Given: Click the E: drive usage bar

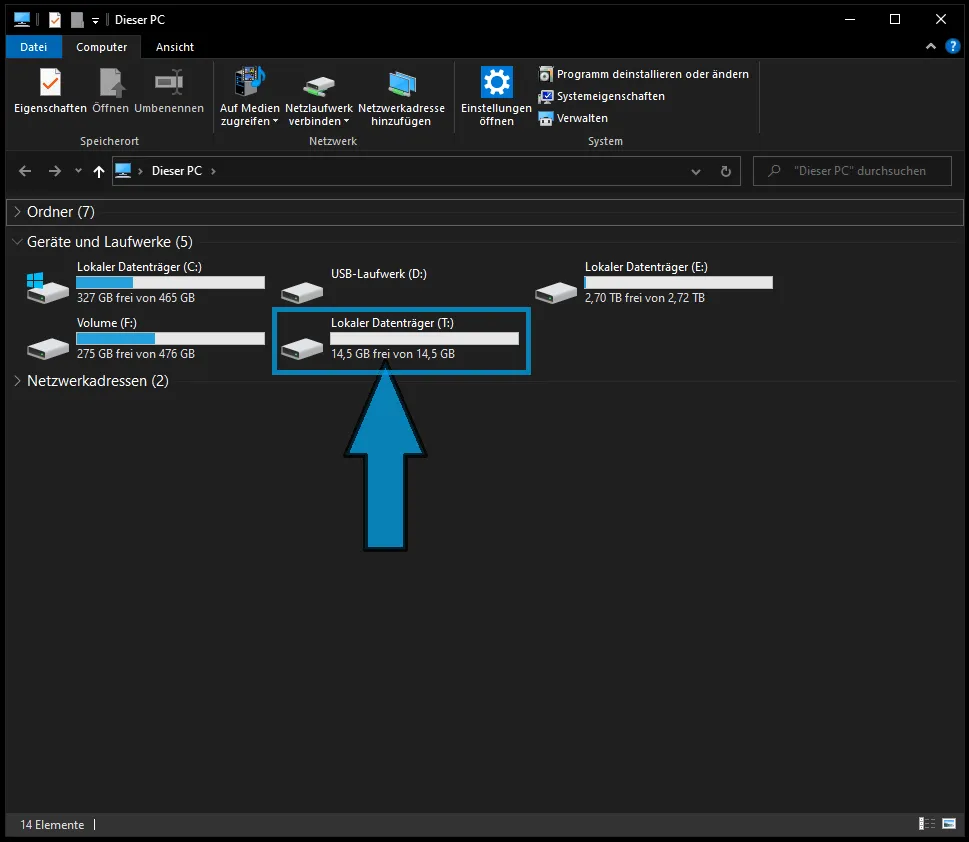Looking at the screenshot, I should [679, 283].
